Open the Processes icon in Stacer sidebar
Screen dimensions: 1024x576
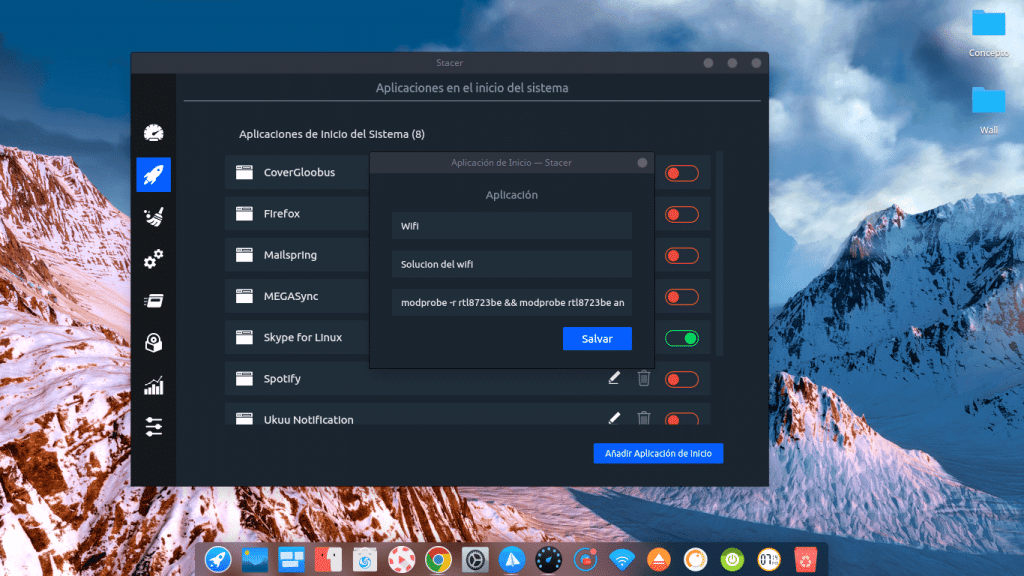153,300
